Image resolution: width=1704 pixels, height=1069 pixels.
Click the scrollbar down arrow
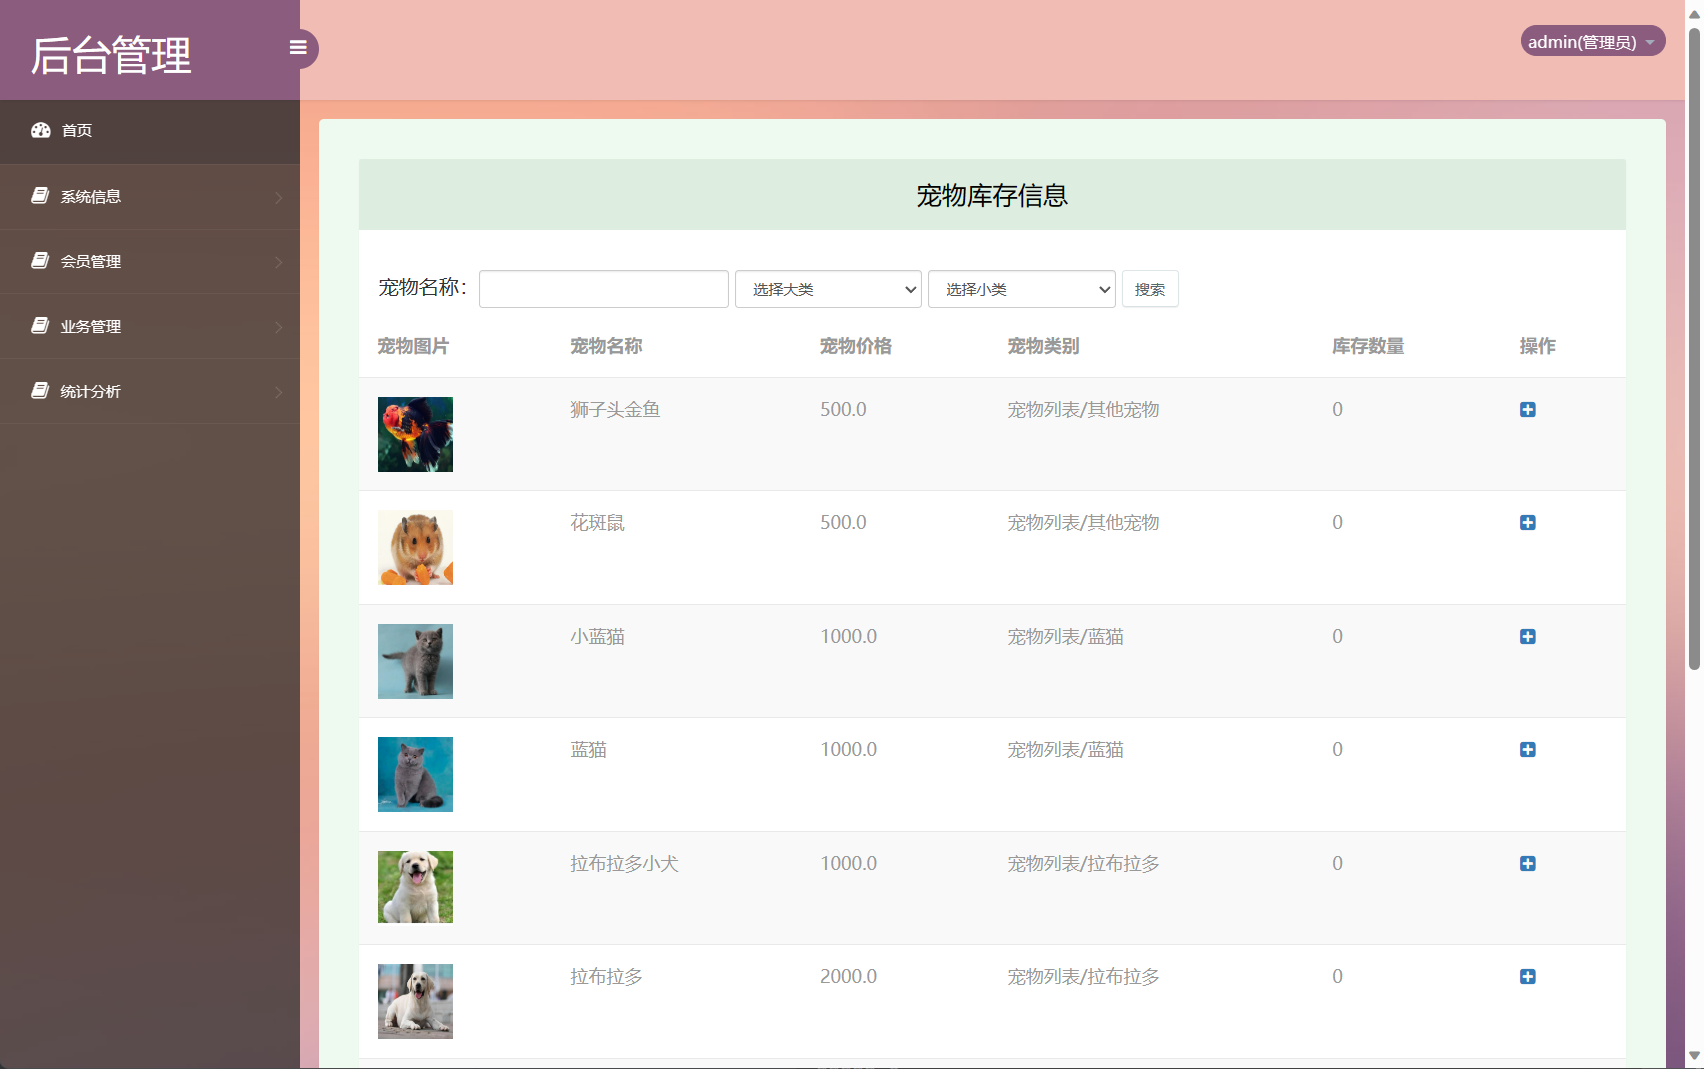tap(1694, 1056)
